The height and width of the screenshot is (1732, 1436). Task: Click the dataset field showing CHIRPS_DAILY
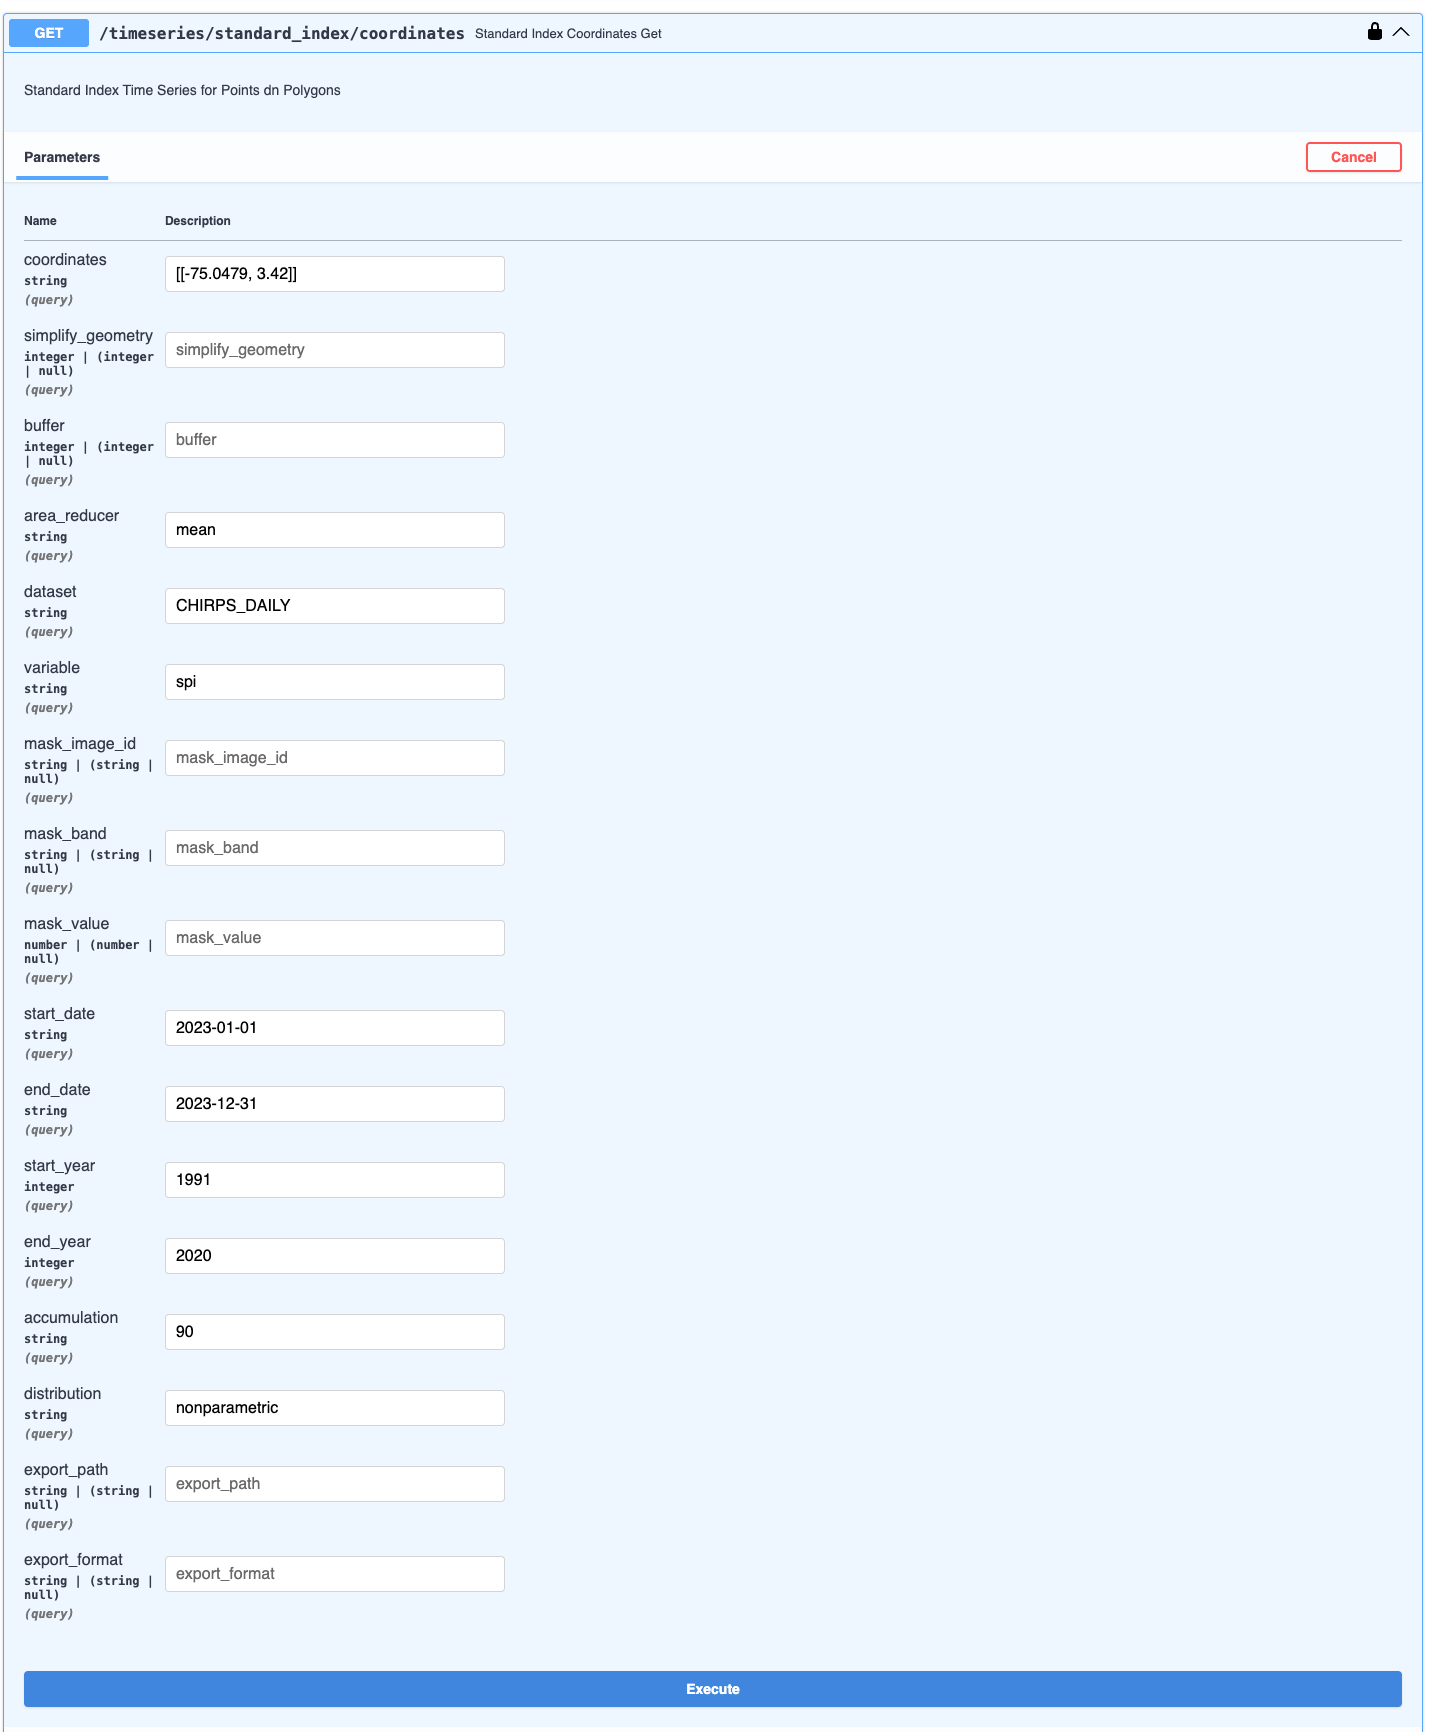[x=334, y=606]
